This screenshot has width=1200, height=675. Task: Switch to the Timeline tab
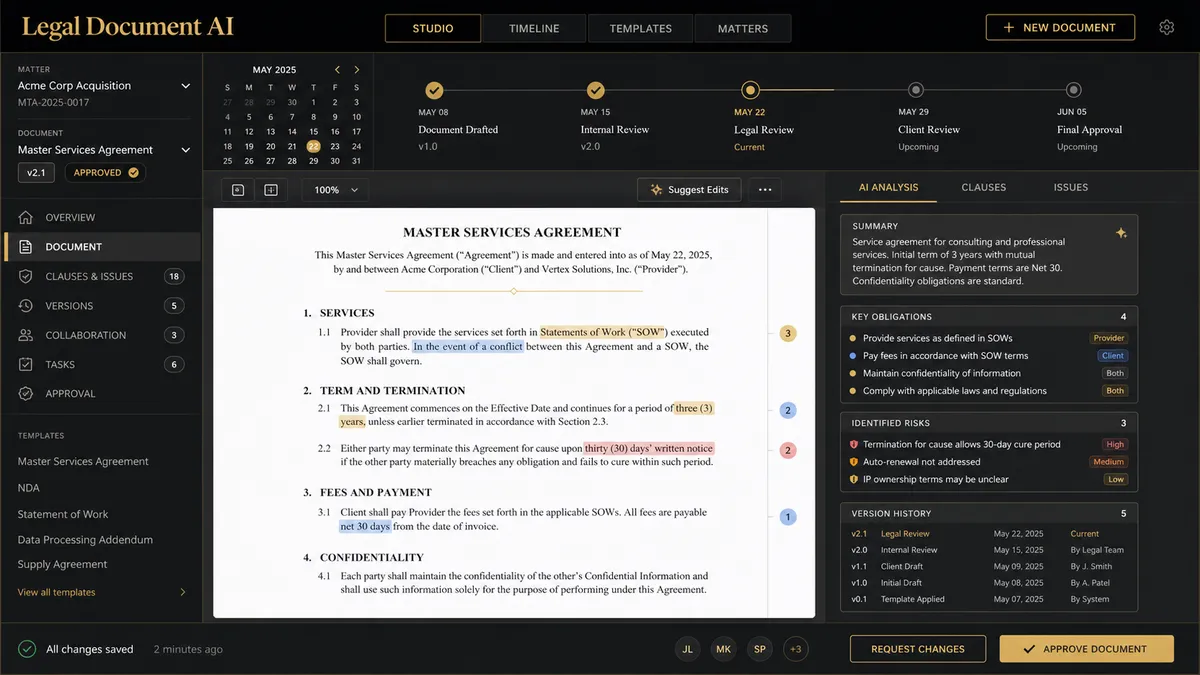tap(534, 28)
